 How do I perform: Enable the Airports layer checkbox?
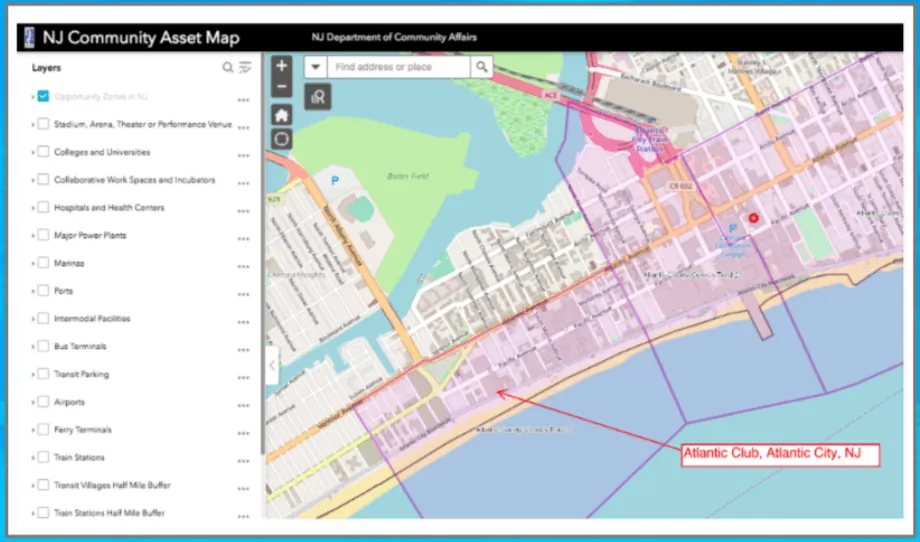[43, 401]
